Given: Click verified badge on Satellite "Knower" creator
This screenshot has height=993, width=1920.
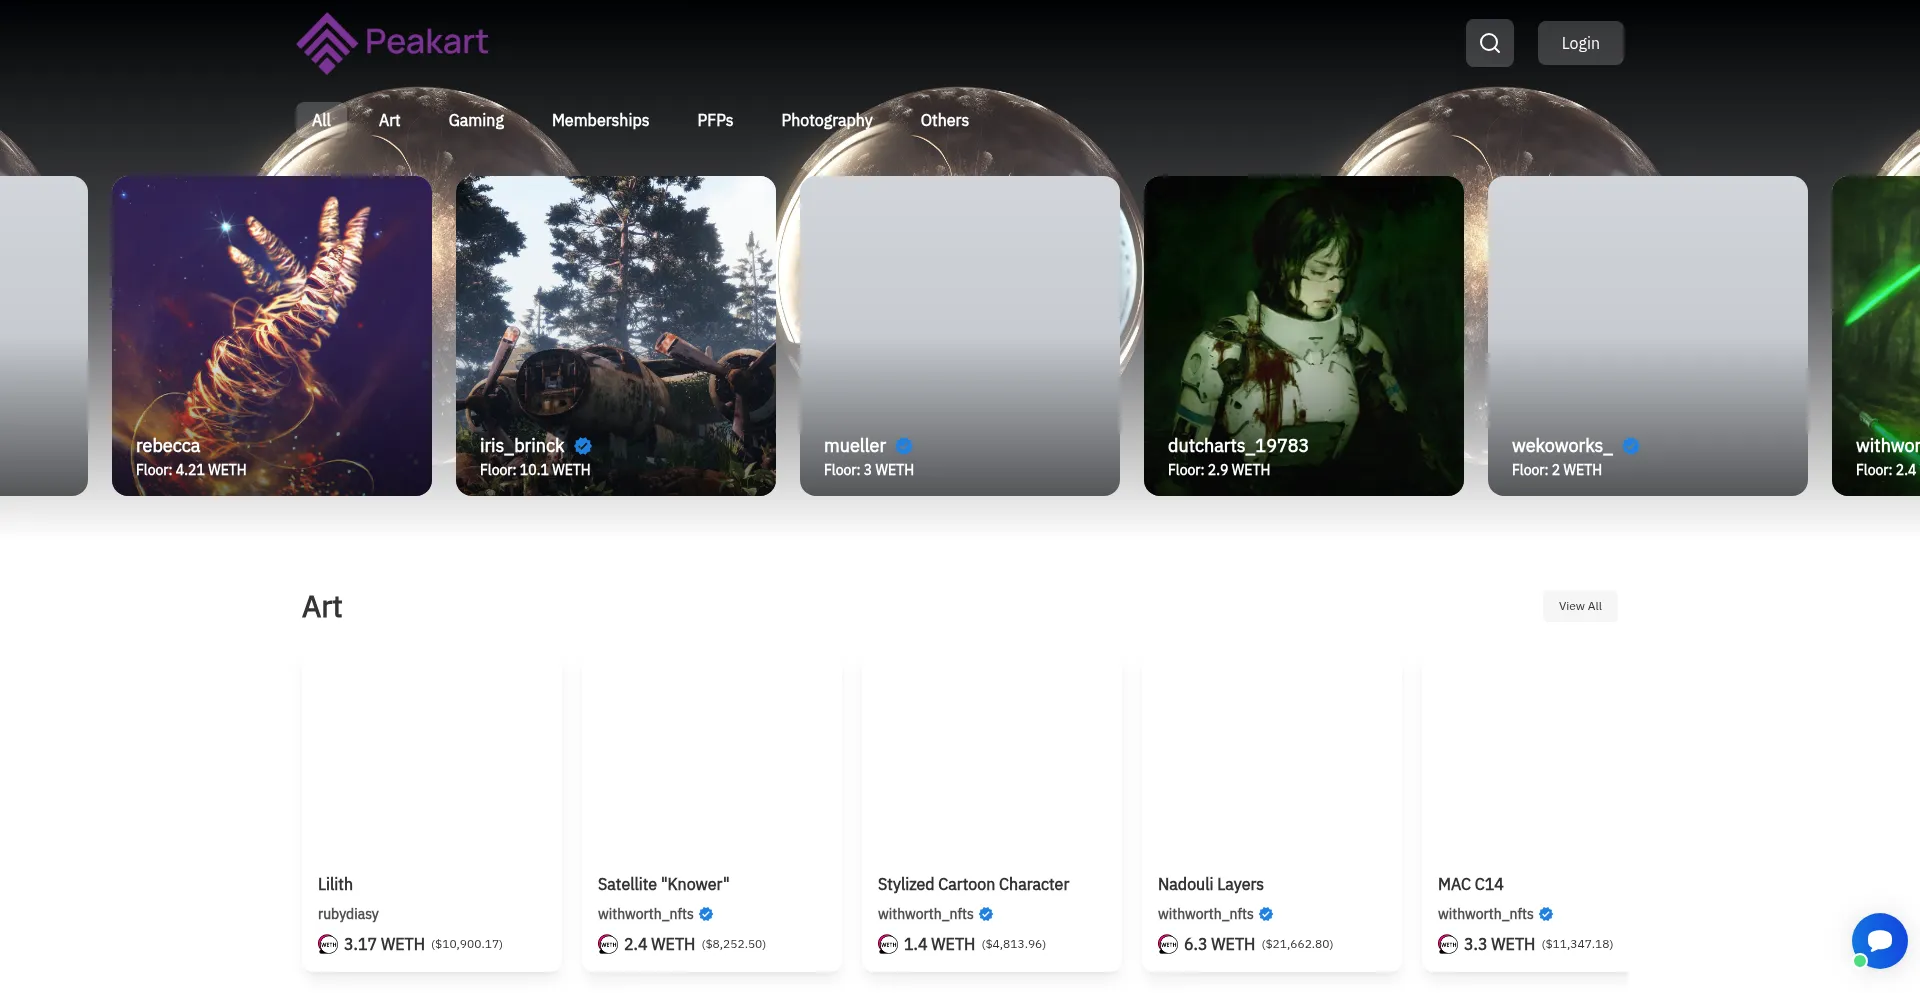Looking at the screenshot, I should [706, 914].
